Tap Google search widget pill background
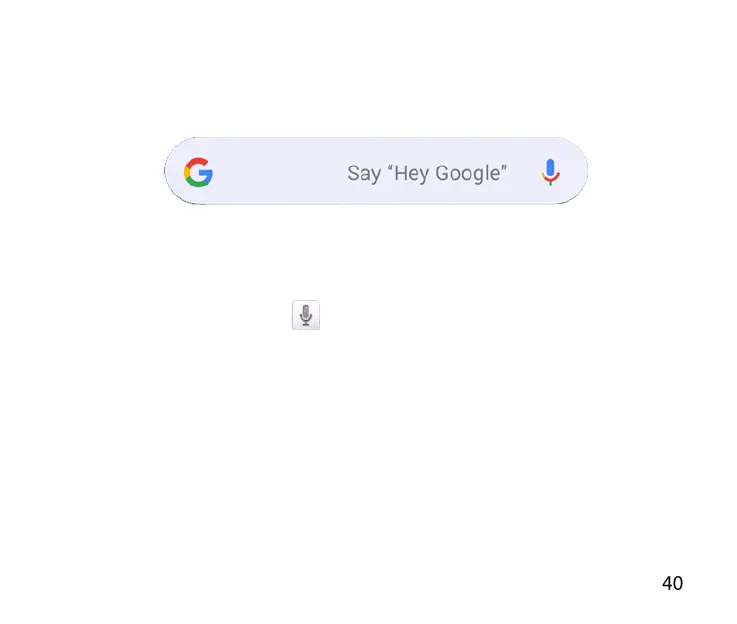This screenshot has width=737, height=624. click(x=376, y=171)
